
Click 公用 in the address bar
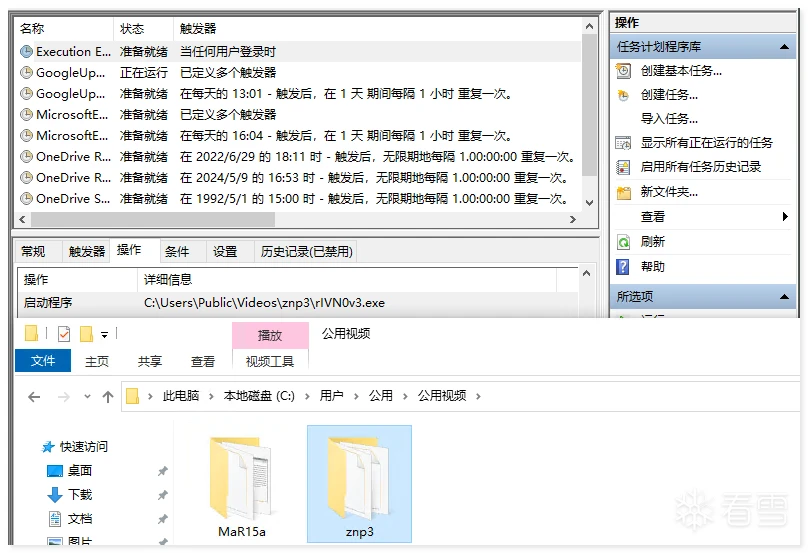(381, 396)
